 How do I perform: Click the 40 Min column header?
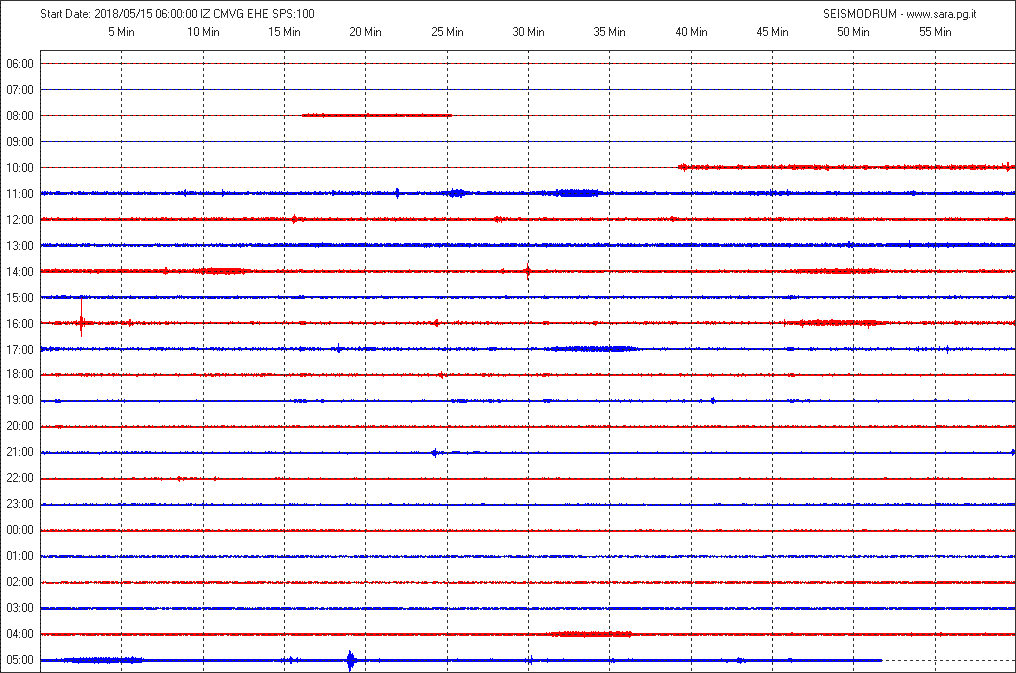(x=691, y=32)
